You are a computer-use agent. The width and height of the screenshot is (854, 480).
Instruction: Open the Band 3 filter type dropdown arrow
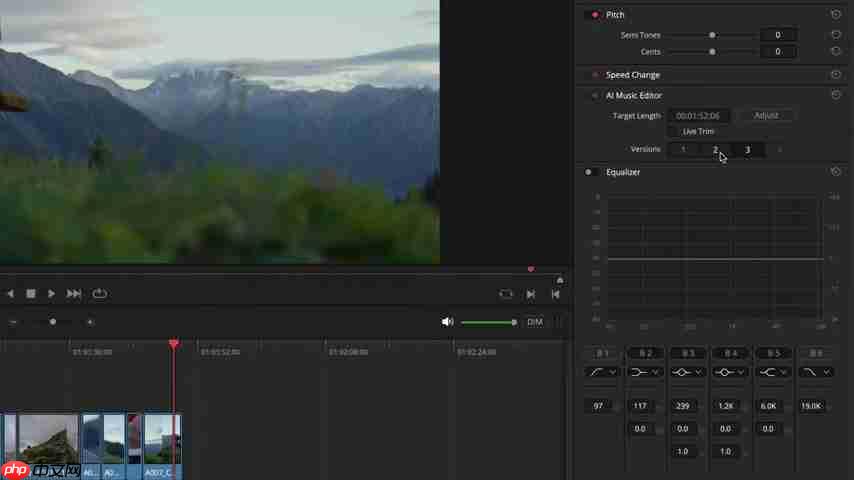[698, 372]
